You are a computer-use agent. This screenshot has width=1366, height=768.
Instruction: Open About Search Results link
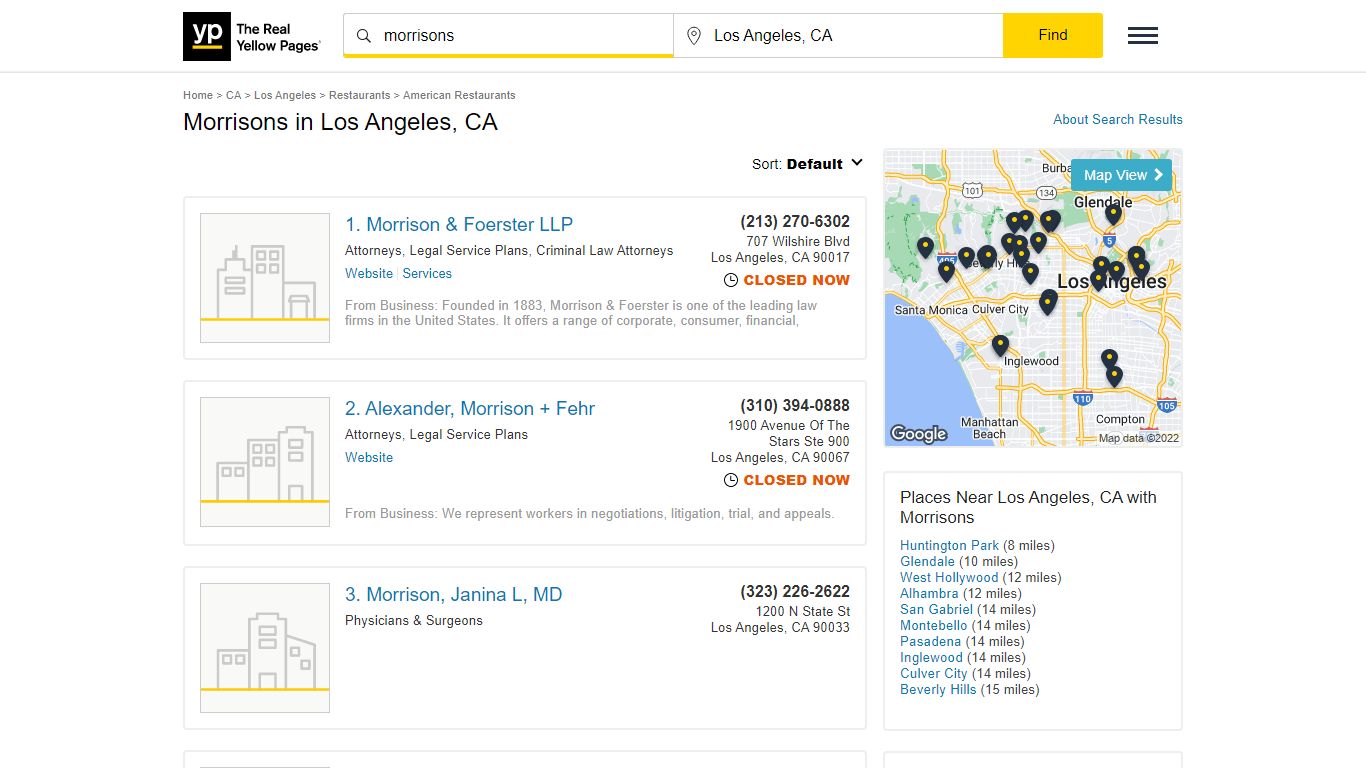coord(1118,119)
